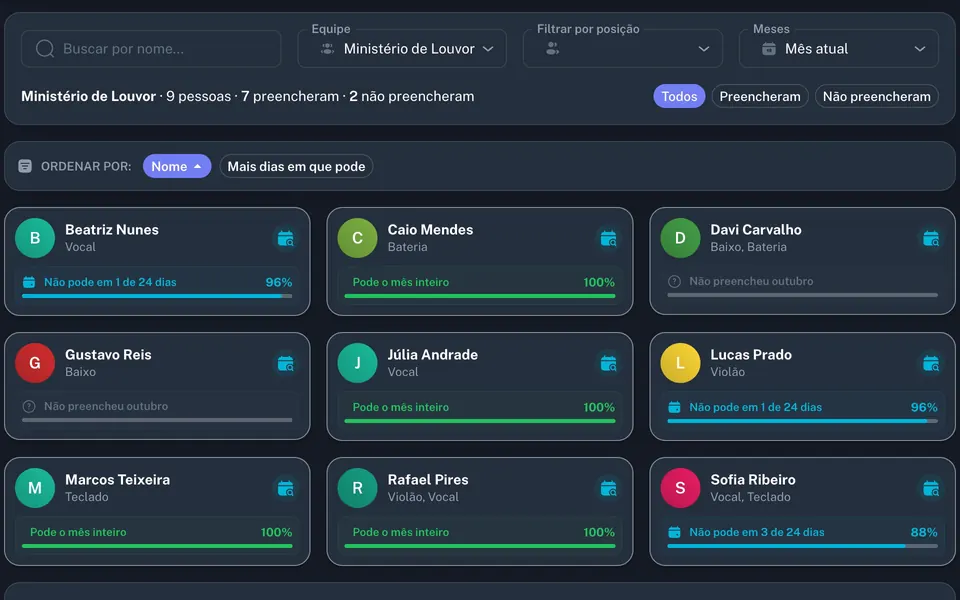Click Baixo, Bateria role text

(748, 247)
